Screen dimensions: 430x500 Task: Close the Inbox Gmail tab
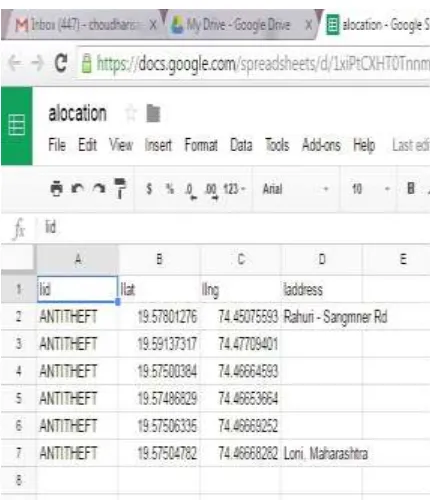pyautogui.click(x=153, y=25)
